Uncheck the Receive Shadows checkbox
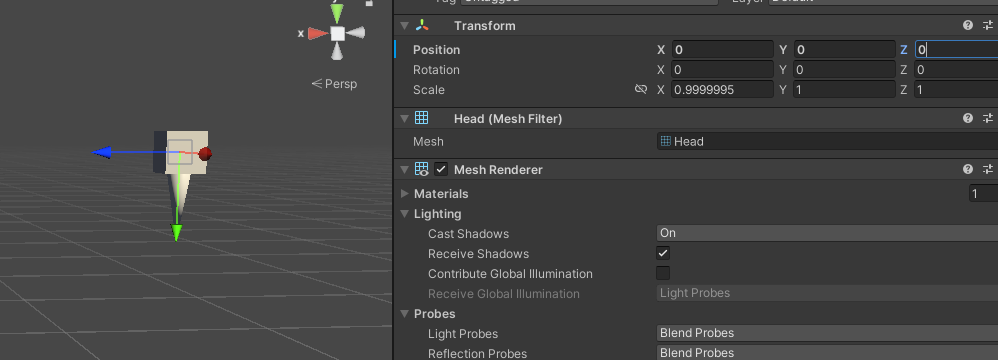Image resolution: width=998 pixels, height=360 pixels. 663,253
